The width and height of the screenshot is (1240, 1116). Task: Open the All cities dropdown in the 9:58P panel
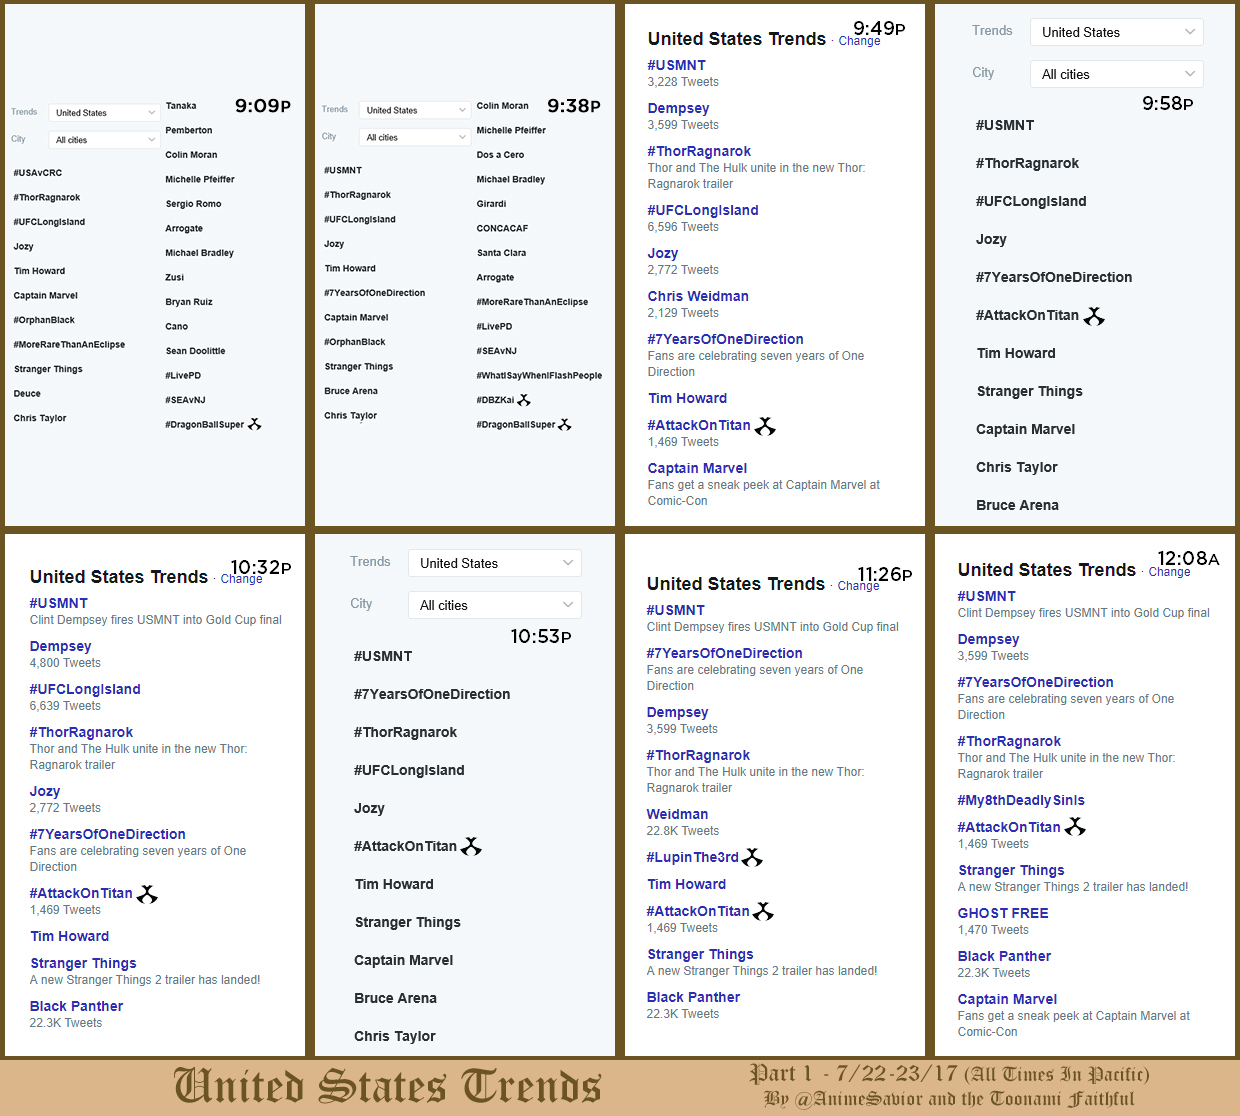pyautogui.click(x=1117, y=74)
